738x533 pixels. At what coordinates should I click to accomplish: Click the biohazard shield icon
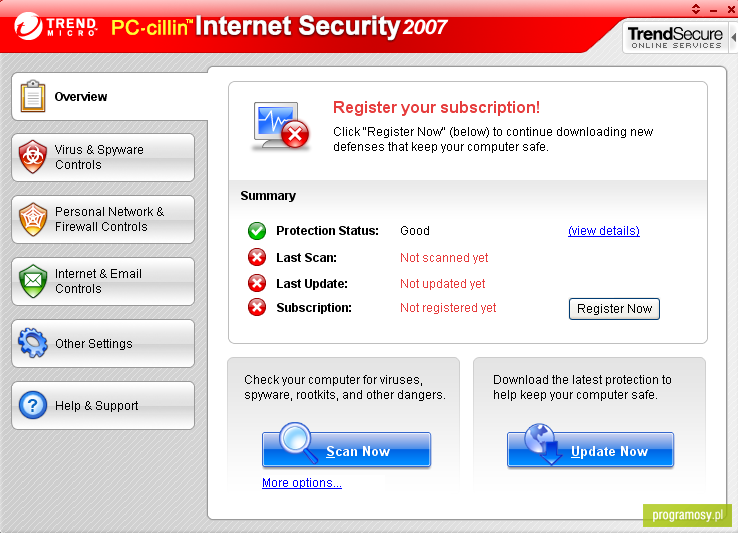32,157
